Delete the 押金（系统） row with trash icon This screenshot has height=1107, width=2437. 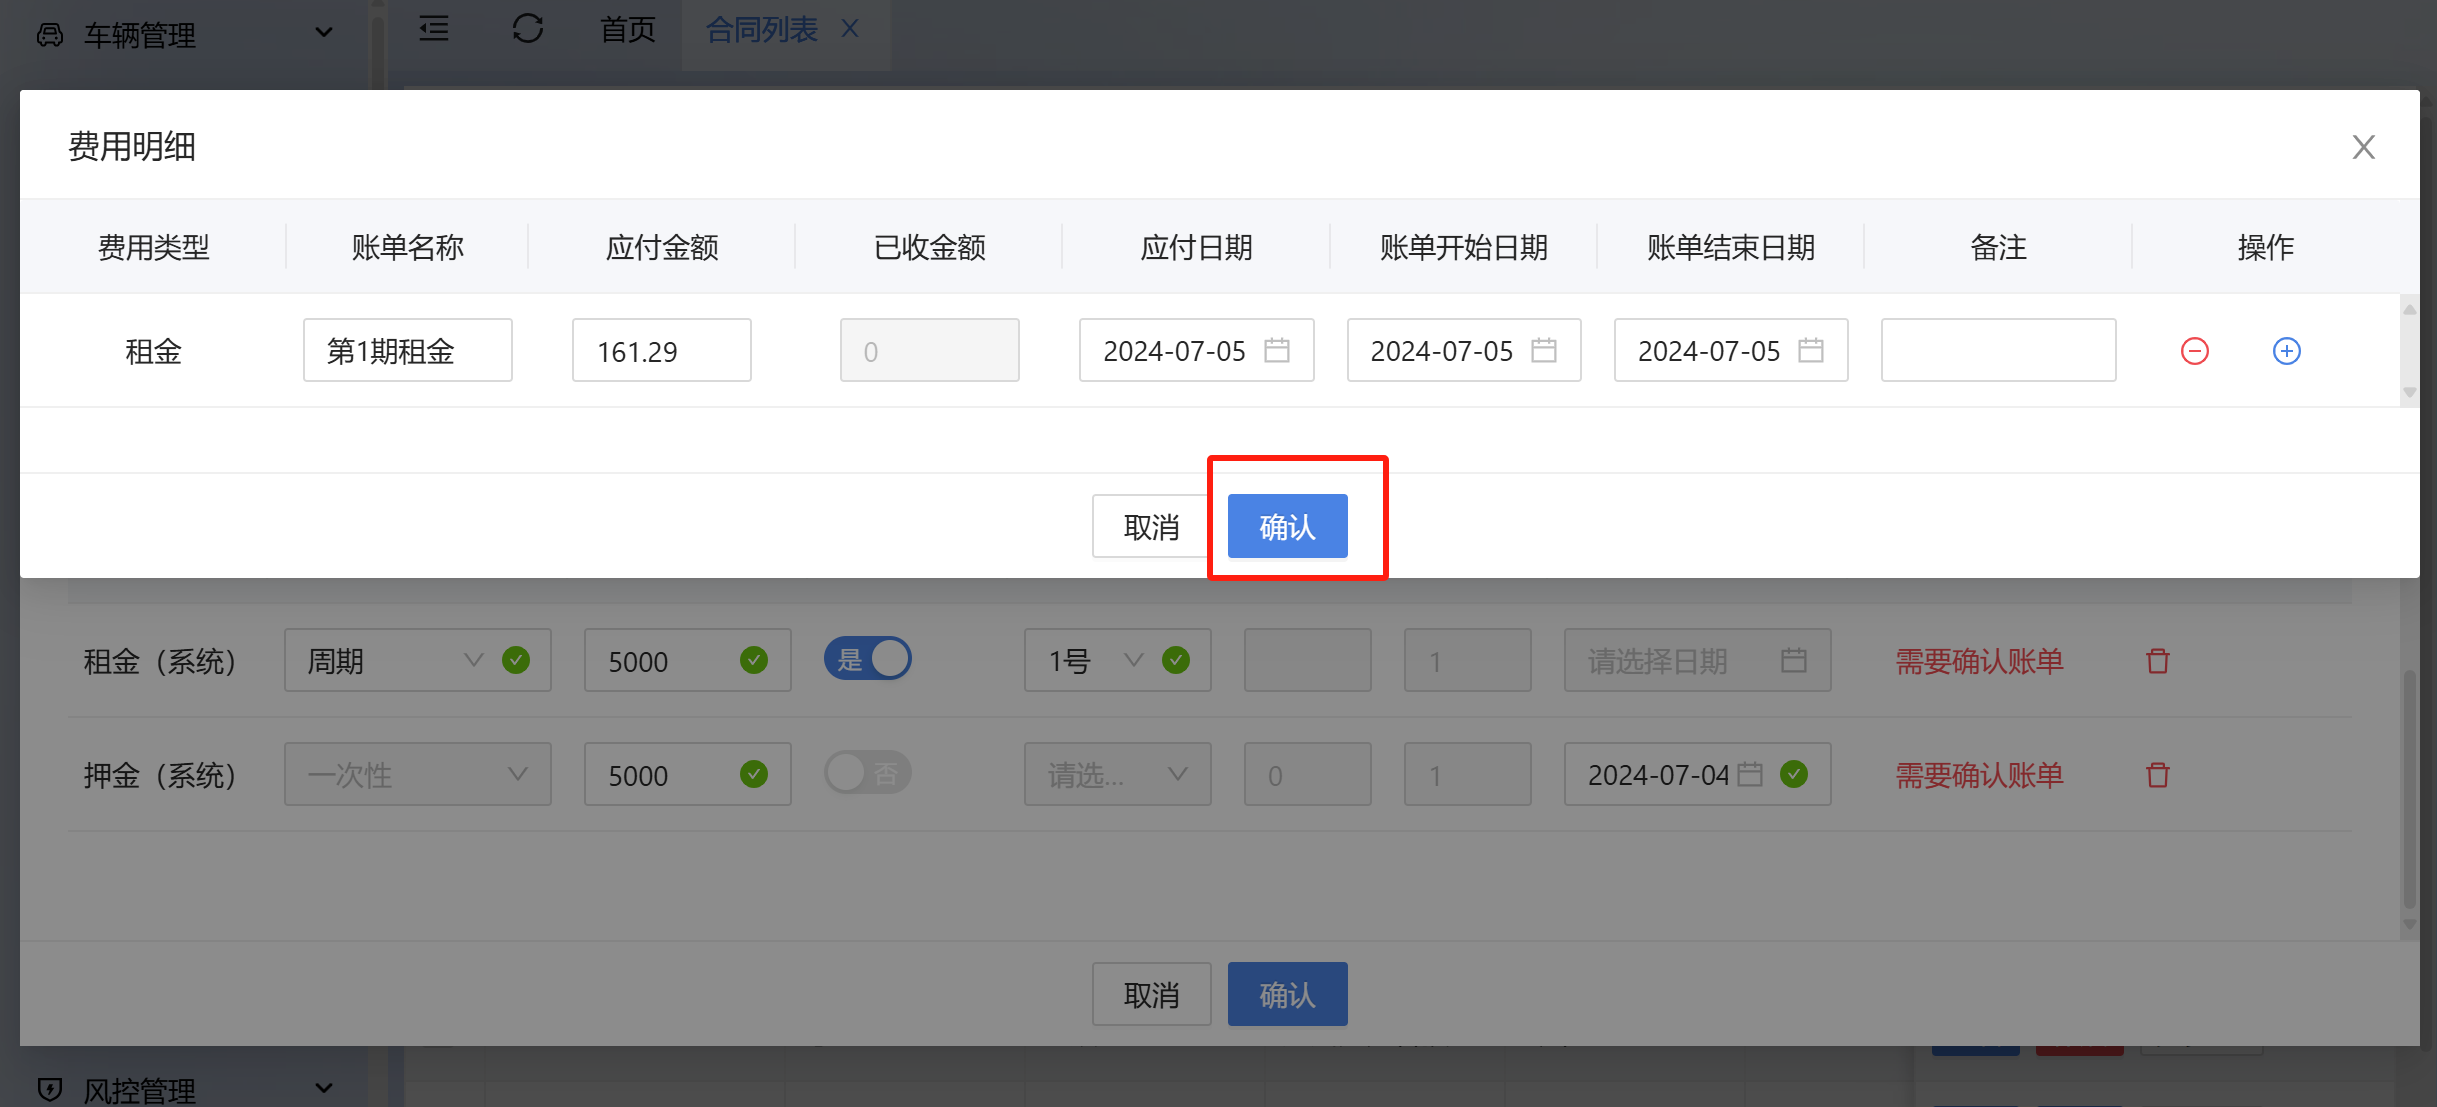pyautogui.click(x=2157, y=775)
